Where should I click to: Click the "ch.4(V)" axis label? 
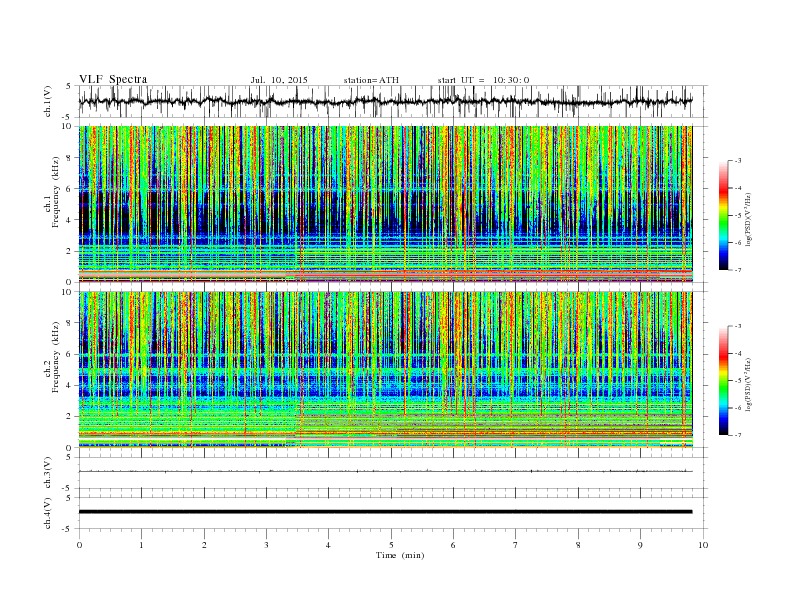pos(48,514)
